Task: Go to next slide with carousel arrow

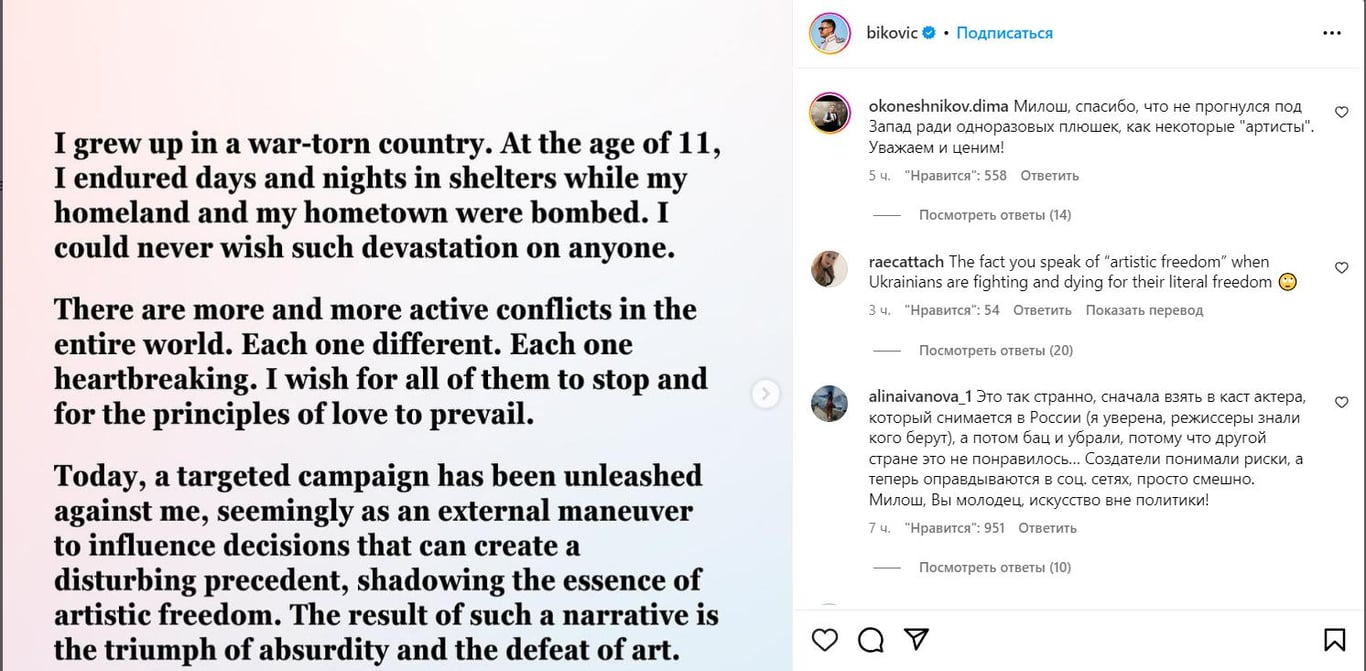Action: 765,394
